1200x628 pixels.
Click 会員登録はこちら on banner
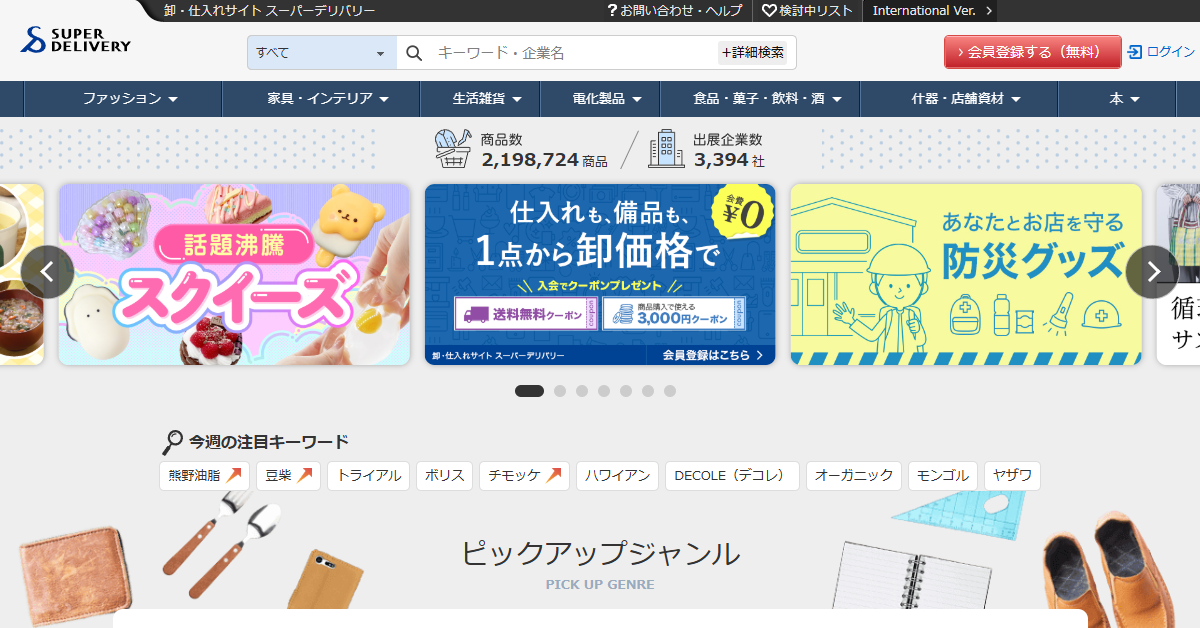(x=712, y=355)
